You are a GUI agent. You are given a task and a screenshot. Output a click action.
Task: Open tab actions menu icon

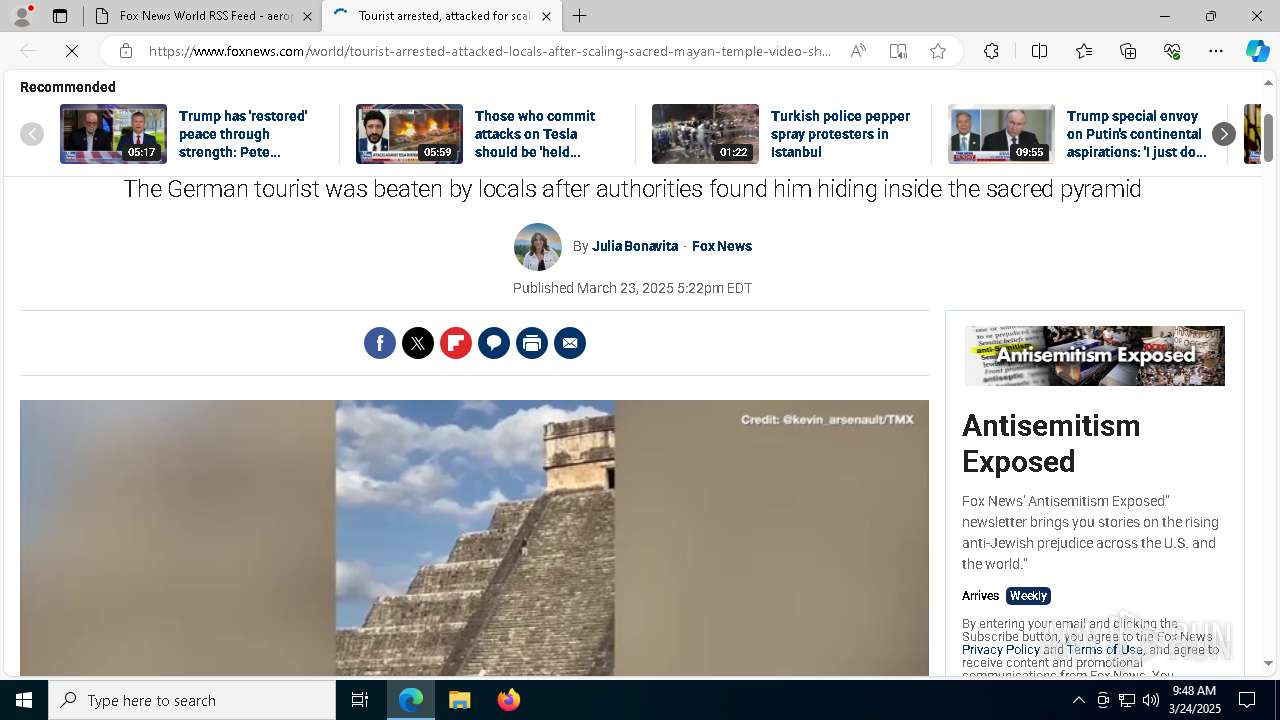(60, 16)
